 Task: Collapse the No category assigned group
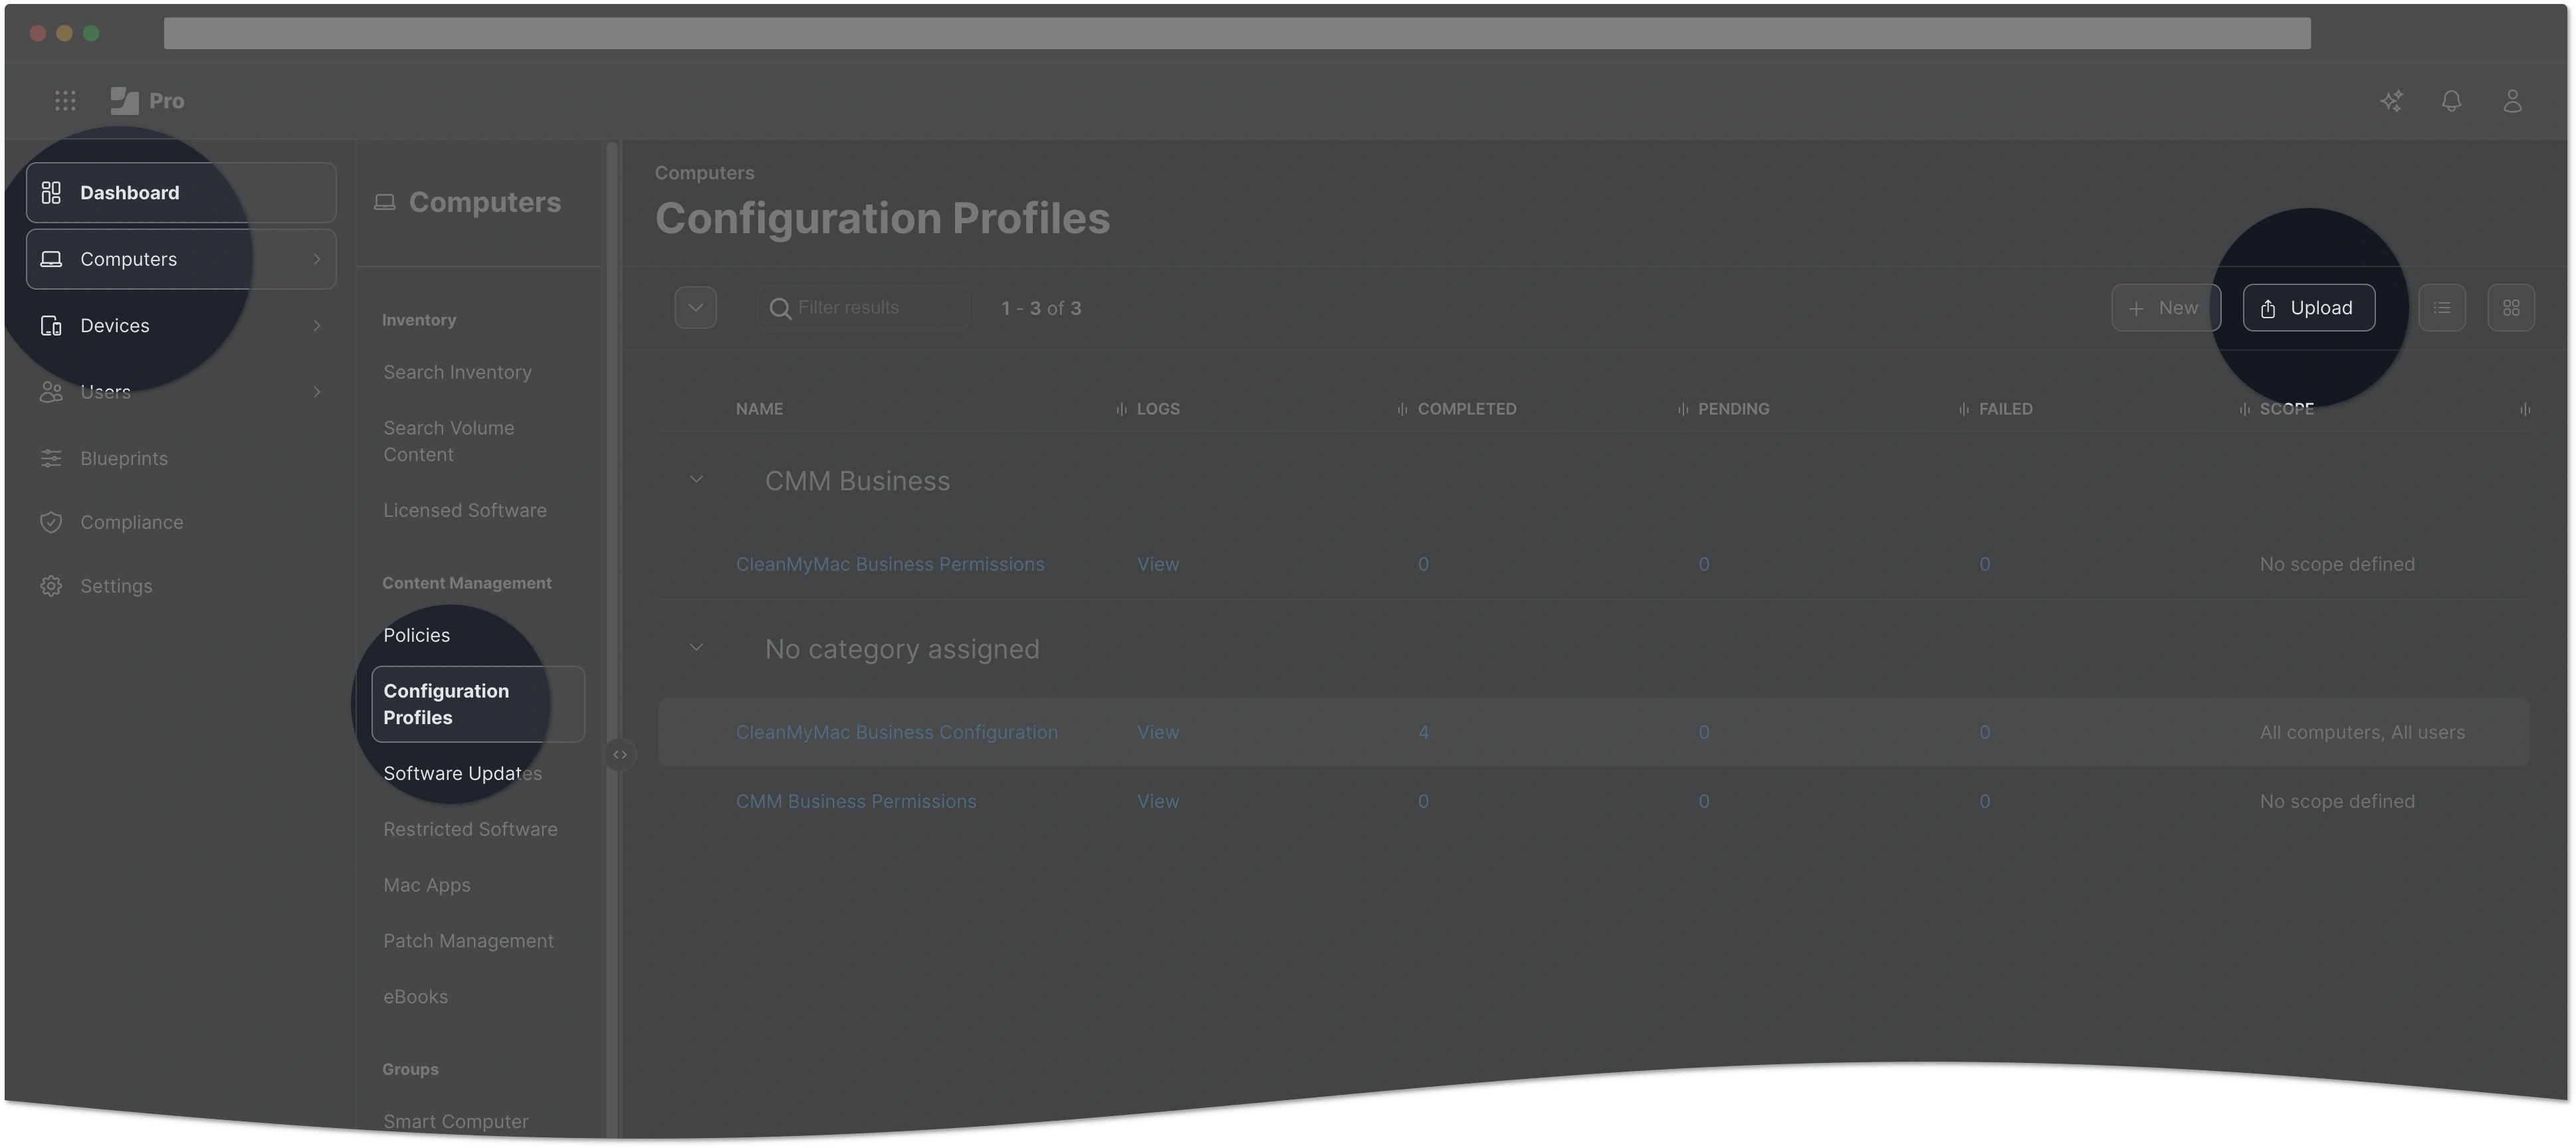click(x=696, y=648)
